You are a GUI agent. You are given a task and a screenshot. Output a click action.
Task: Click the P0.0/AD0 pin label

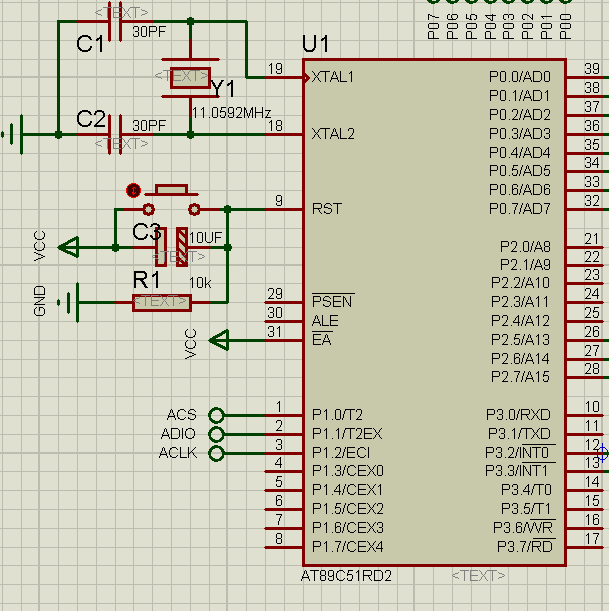(x=520, y=77)
